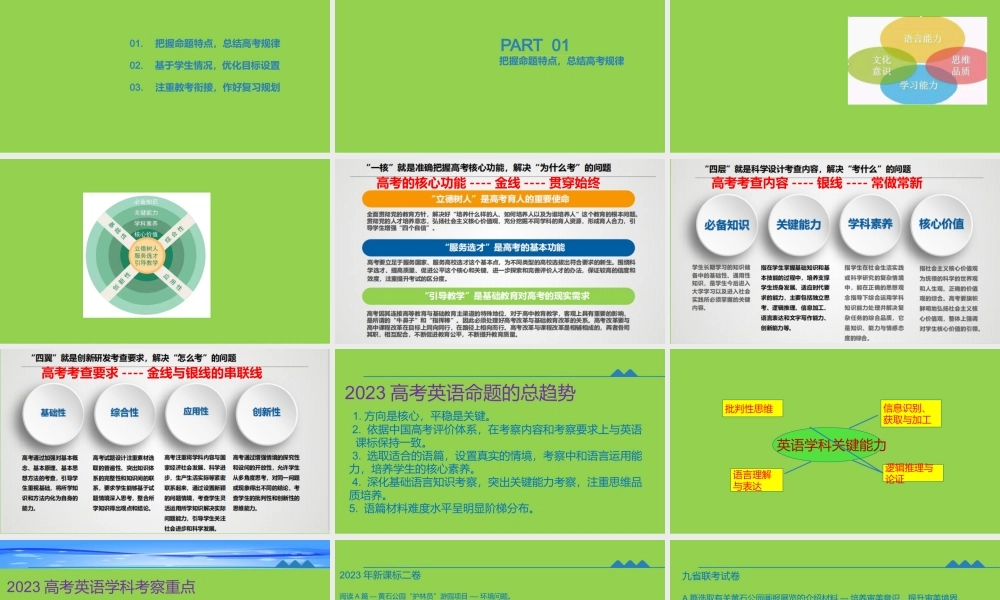Viewport: 1000px width, 600px height.
Task: Click the 必备知识 circle on the 四层 slide
Action: coord(726,225)
